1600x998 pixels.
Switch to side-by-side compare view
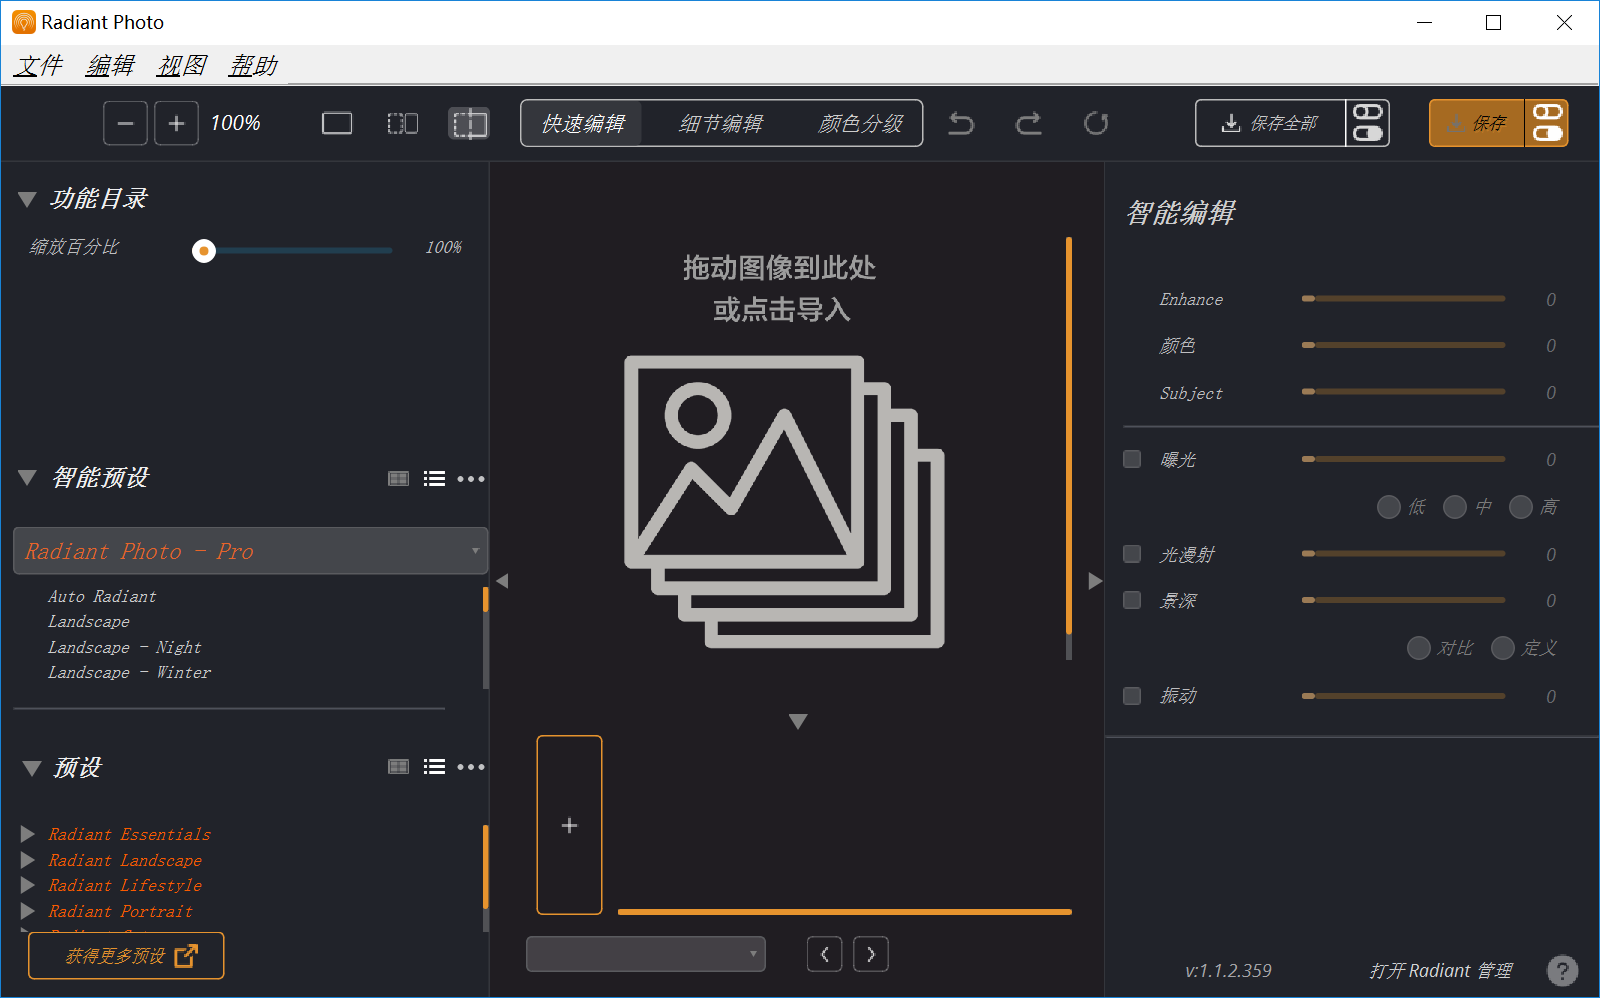click(x=403, y=123)
